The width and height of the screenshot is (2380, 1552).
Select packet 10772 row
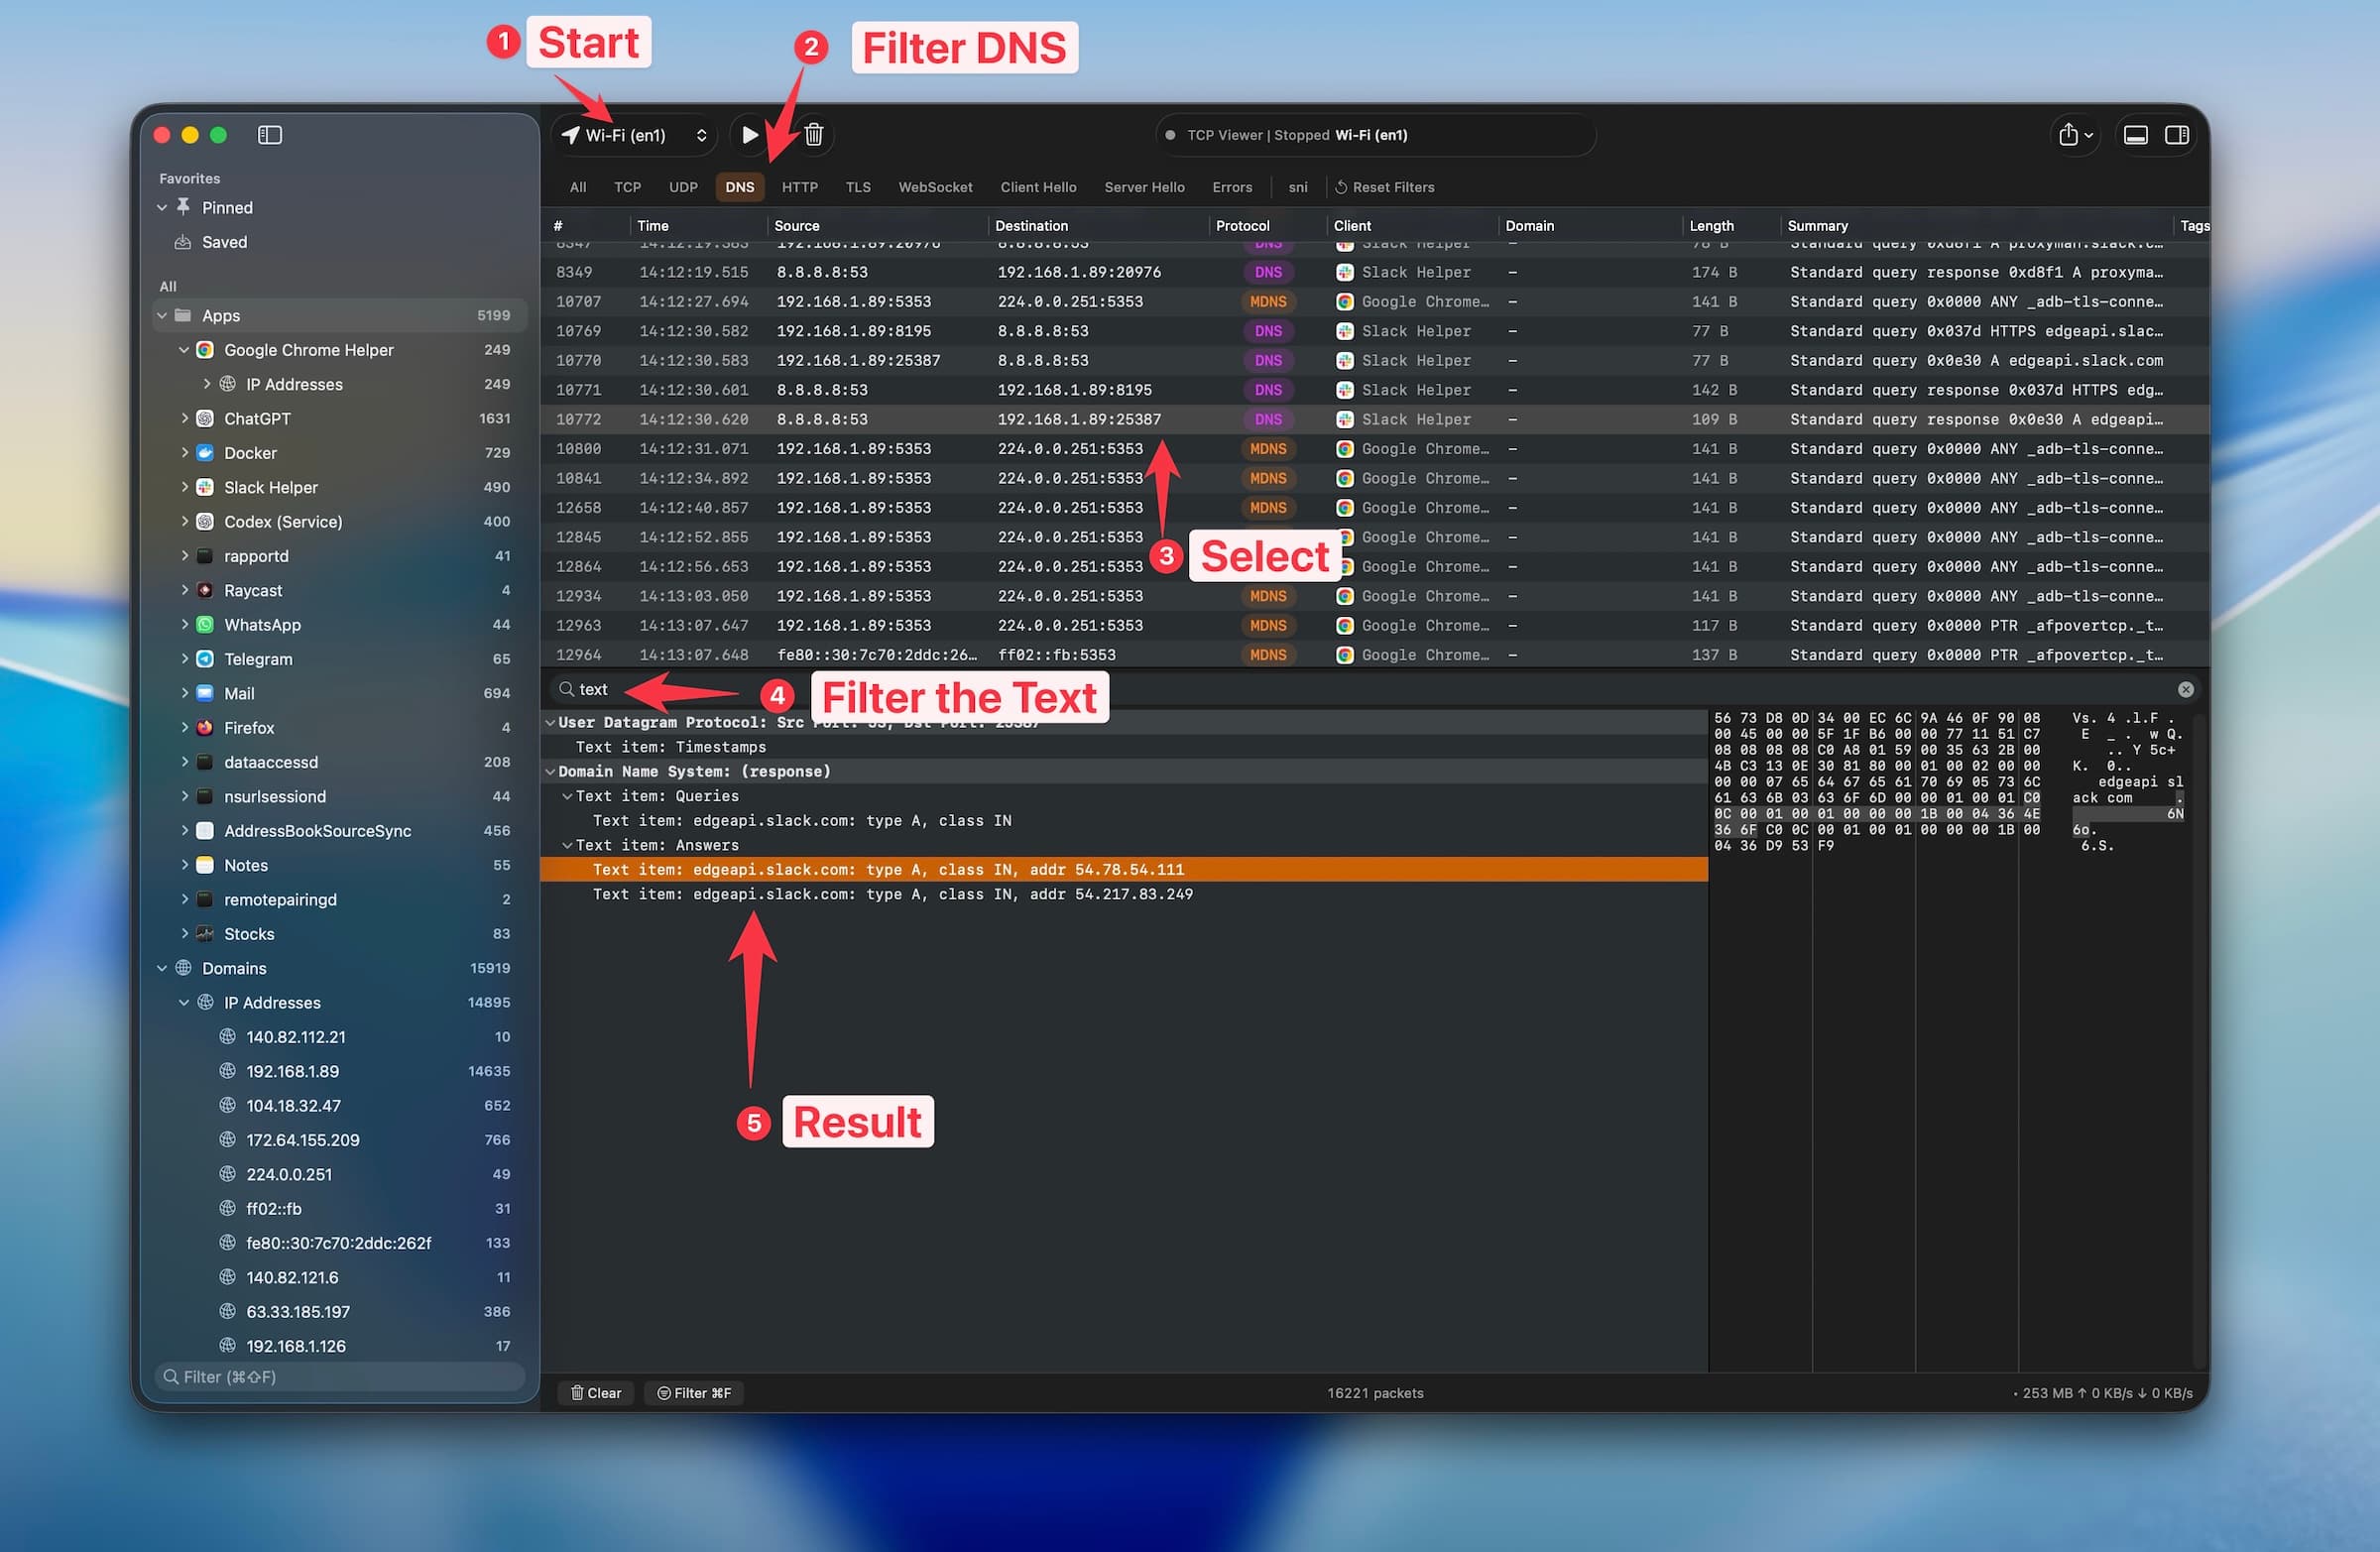(x=1374, y=419)
